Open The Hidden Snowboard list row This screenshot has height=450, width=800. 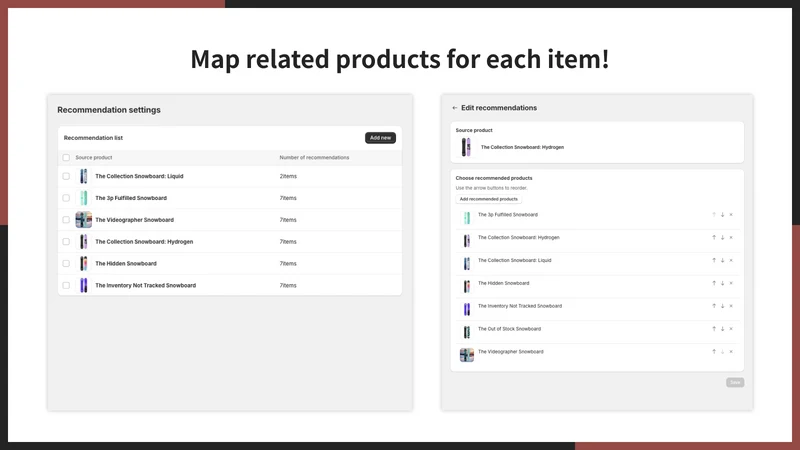[x=230, y=264]
